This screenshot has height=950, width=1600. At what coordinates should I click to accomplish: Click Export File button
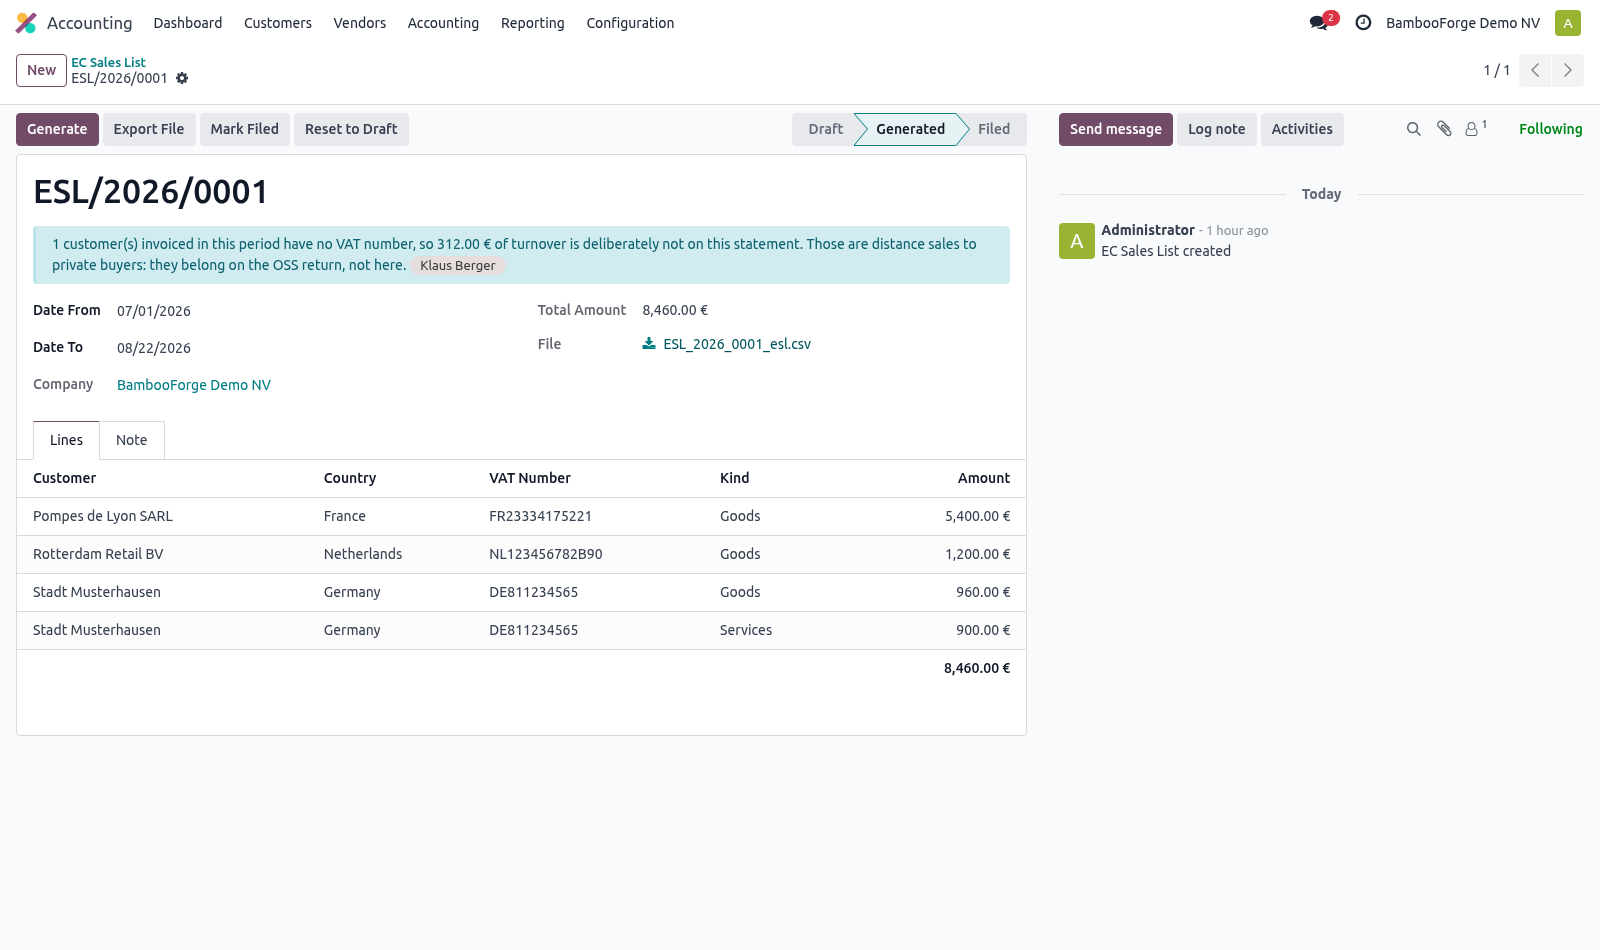pos(149,129)
